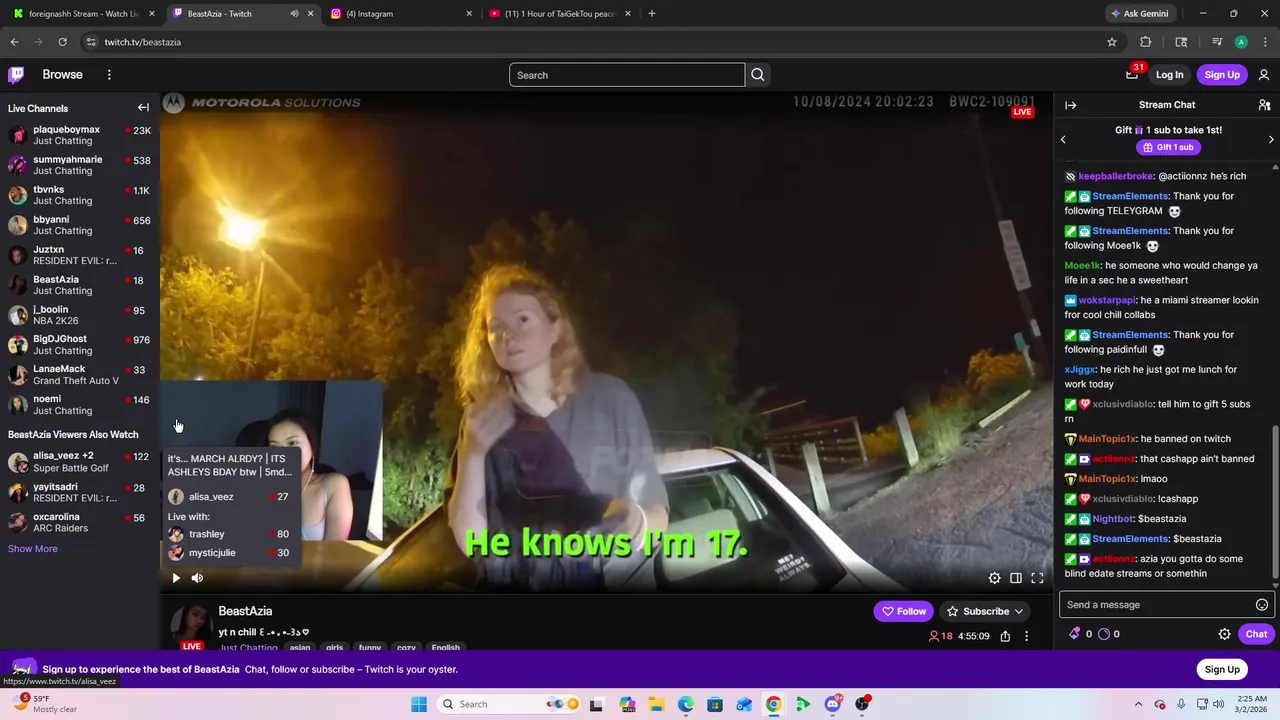This screenshot has height=720, width=1280.
Task: Select the English tag below stream title
Action: coord(445,647)
